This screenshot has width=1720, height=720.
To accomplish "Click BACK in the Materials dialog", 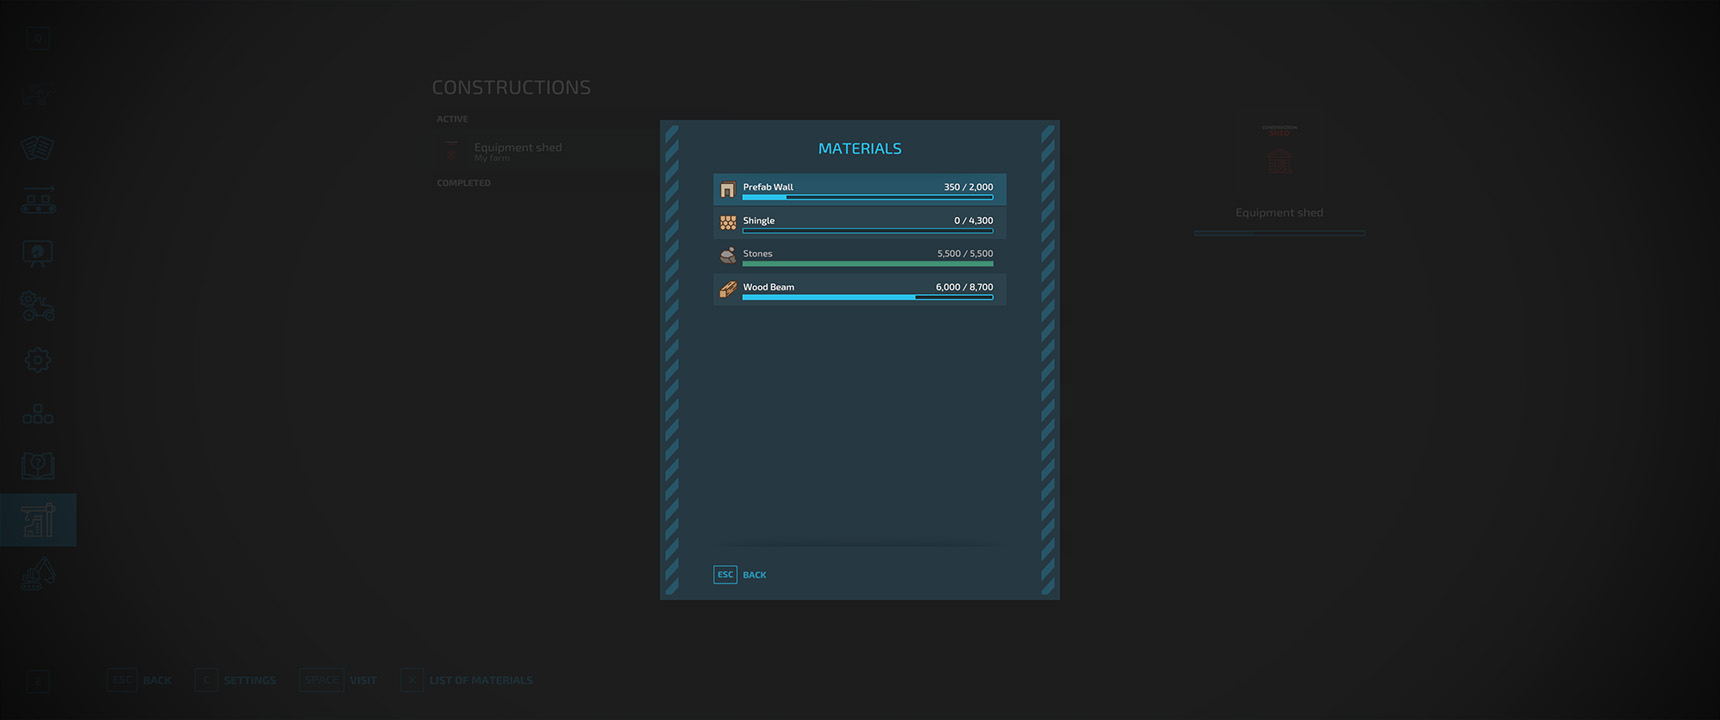I will [x=755, y=575].
